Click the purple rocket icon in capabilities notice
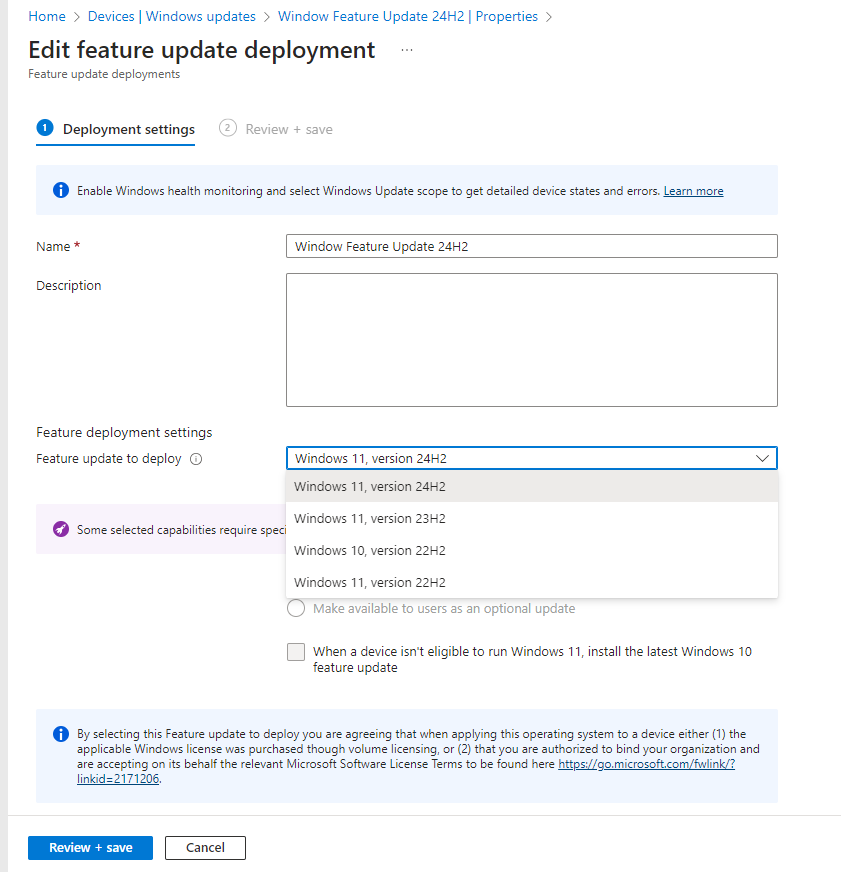841x872 pixels. tap(61, 529)
